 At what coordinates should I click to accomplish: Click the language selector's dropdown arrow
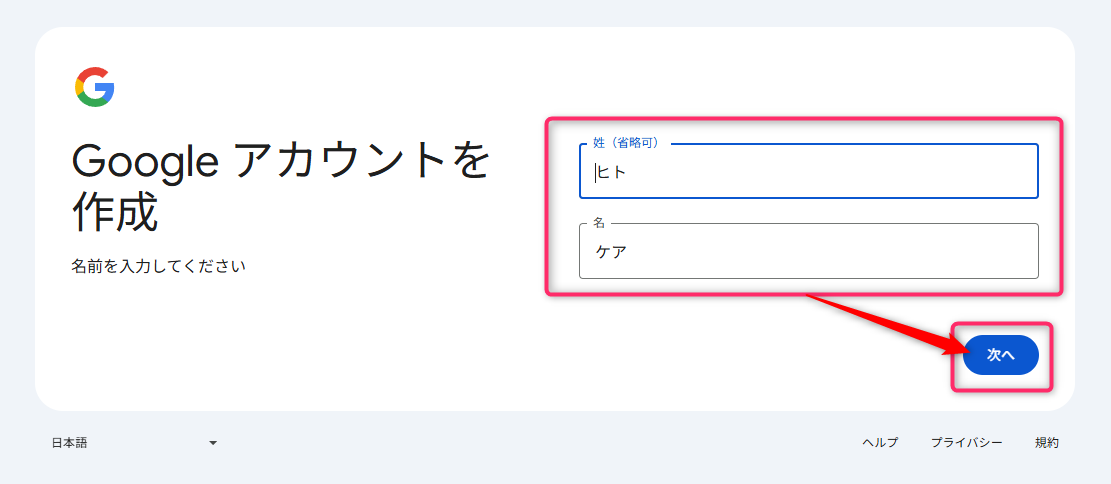(213, 443)
